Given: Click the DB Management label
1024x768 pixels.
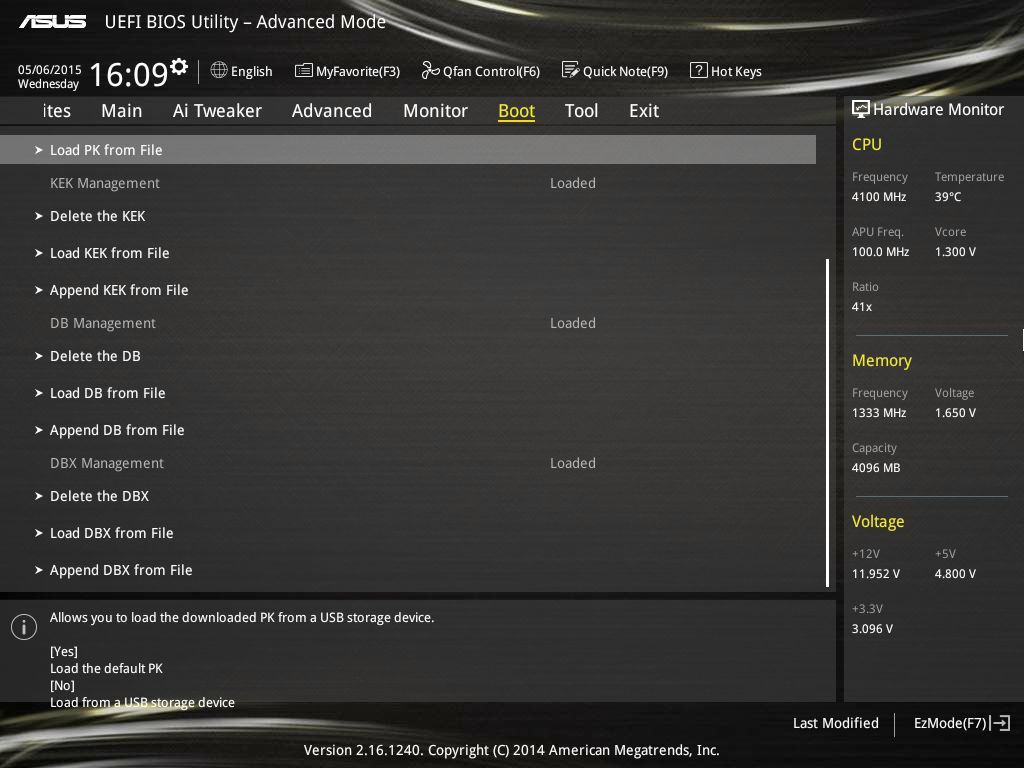Looking at the screenshot, I should tap(103, 323).
